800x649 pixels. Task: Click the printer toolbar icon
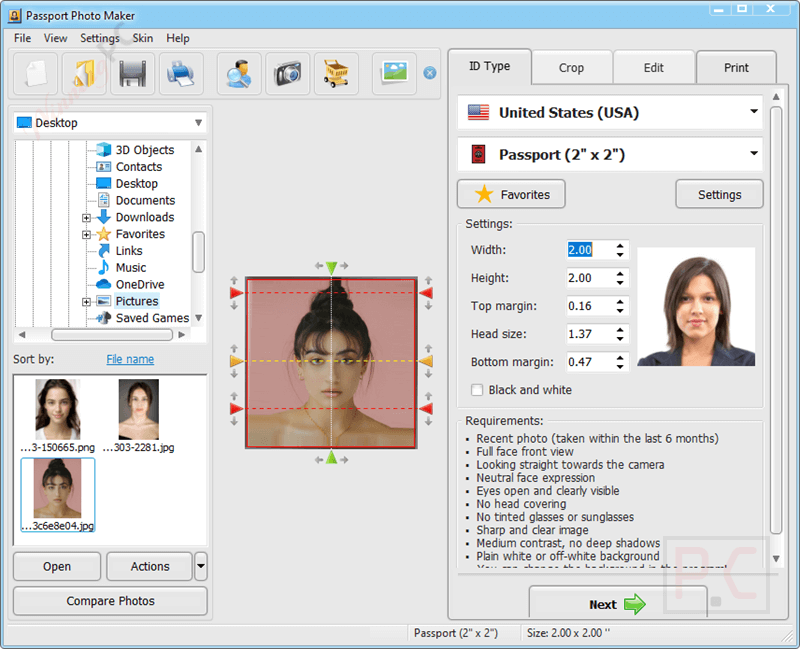tap(181, 74)
